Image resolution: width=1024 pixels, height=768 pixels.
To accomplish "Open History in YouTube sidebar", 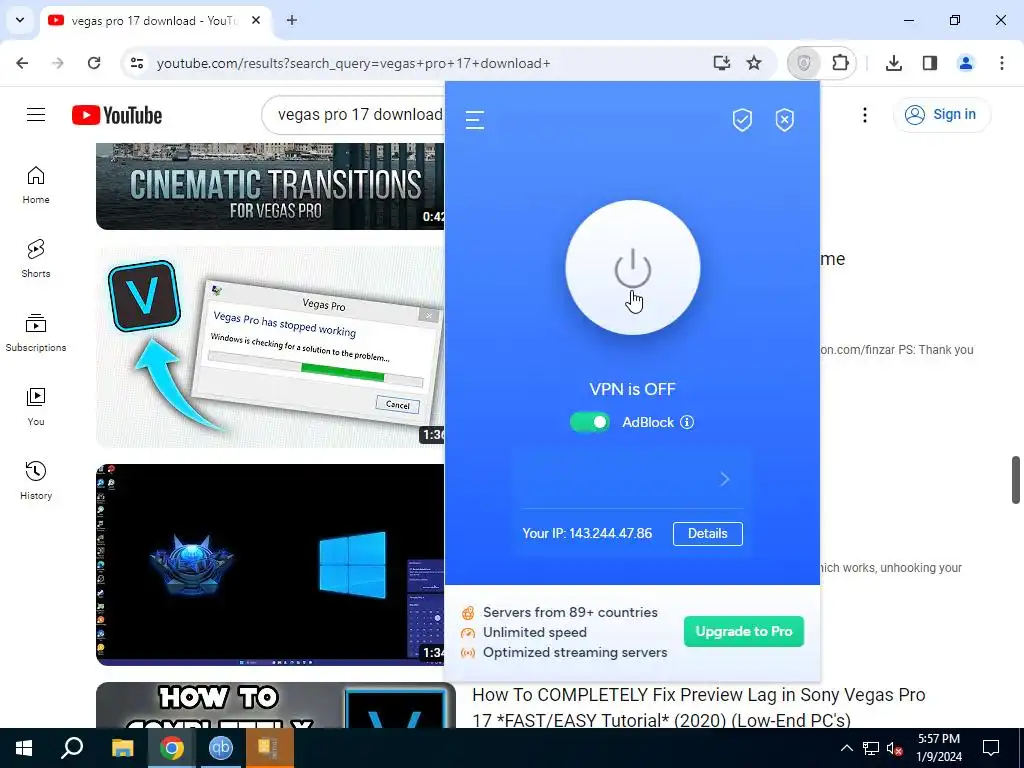I will [x=36, y=481].
